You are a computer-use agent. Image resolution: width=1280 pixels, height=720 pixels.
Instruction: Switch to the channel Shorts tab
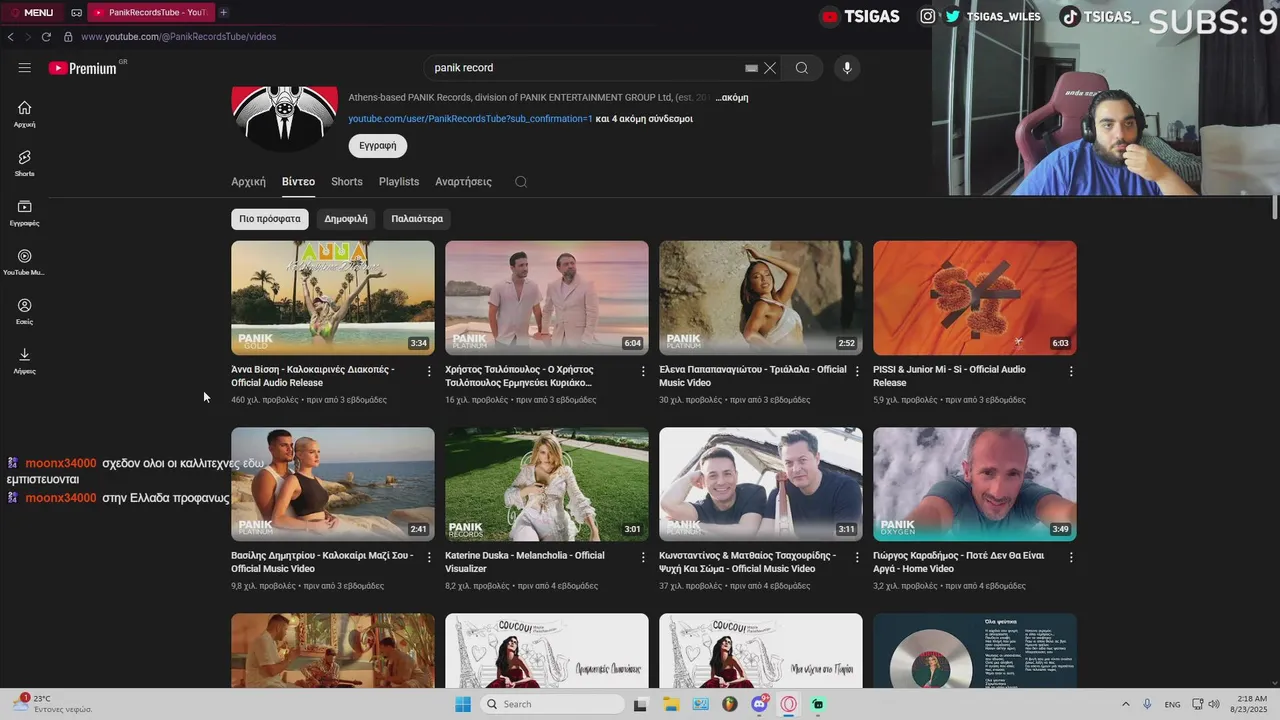click(347, 182)
